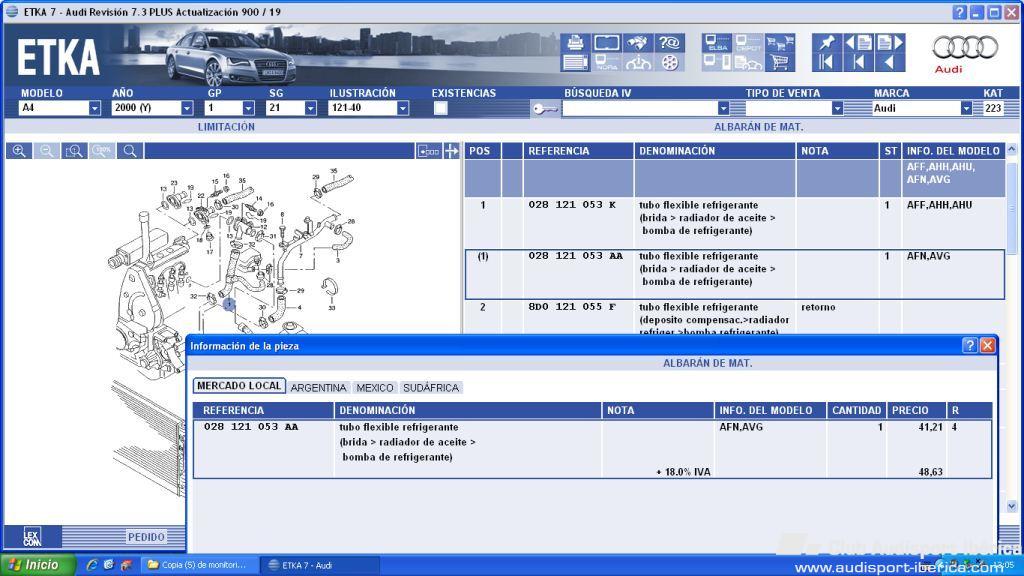
Task: Launch Internet Explorer from quick launch
Action: pos(92,565)
